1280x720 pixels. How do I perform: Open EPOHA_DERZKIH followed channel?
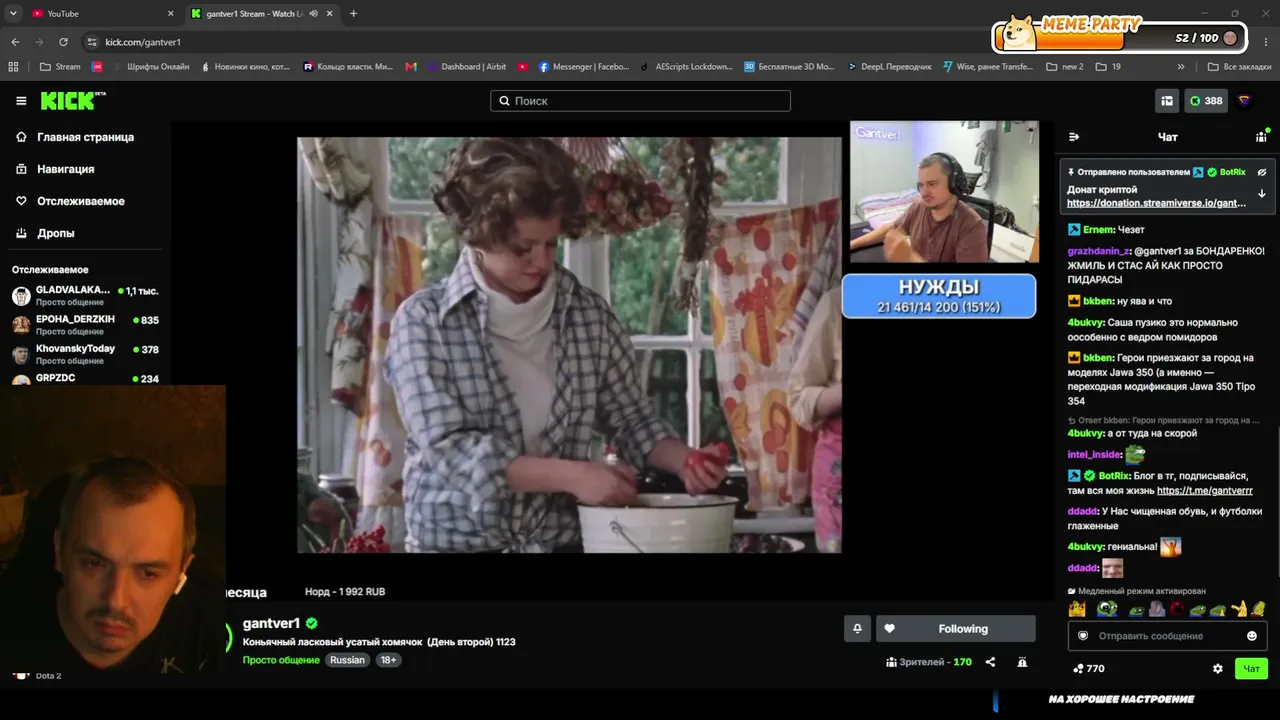85,325
